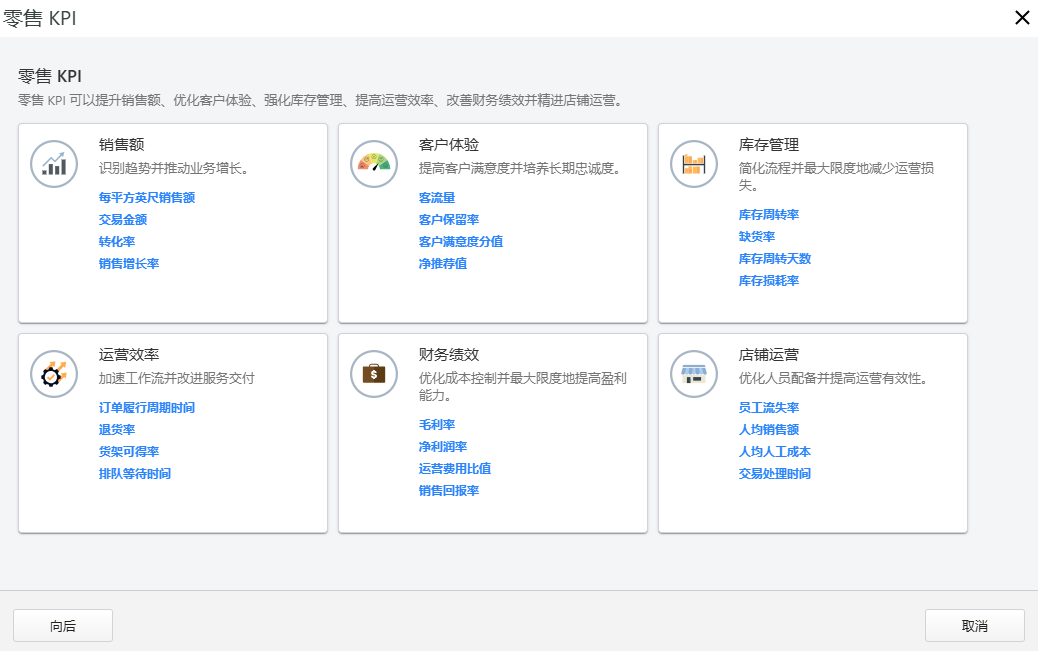
Task: Close the 零售 KPI dialog
Action: (1021, 17)
